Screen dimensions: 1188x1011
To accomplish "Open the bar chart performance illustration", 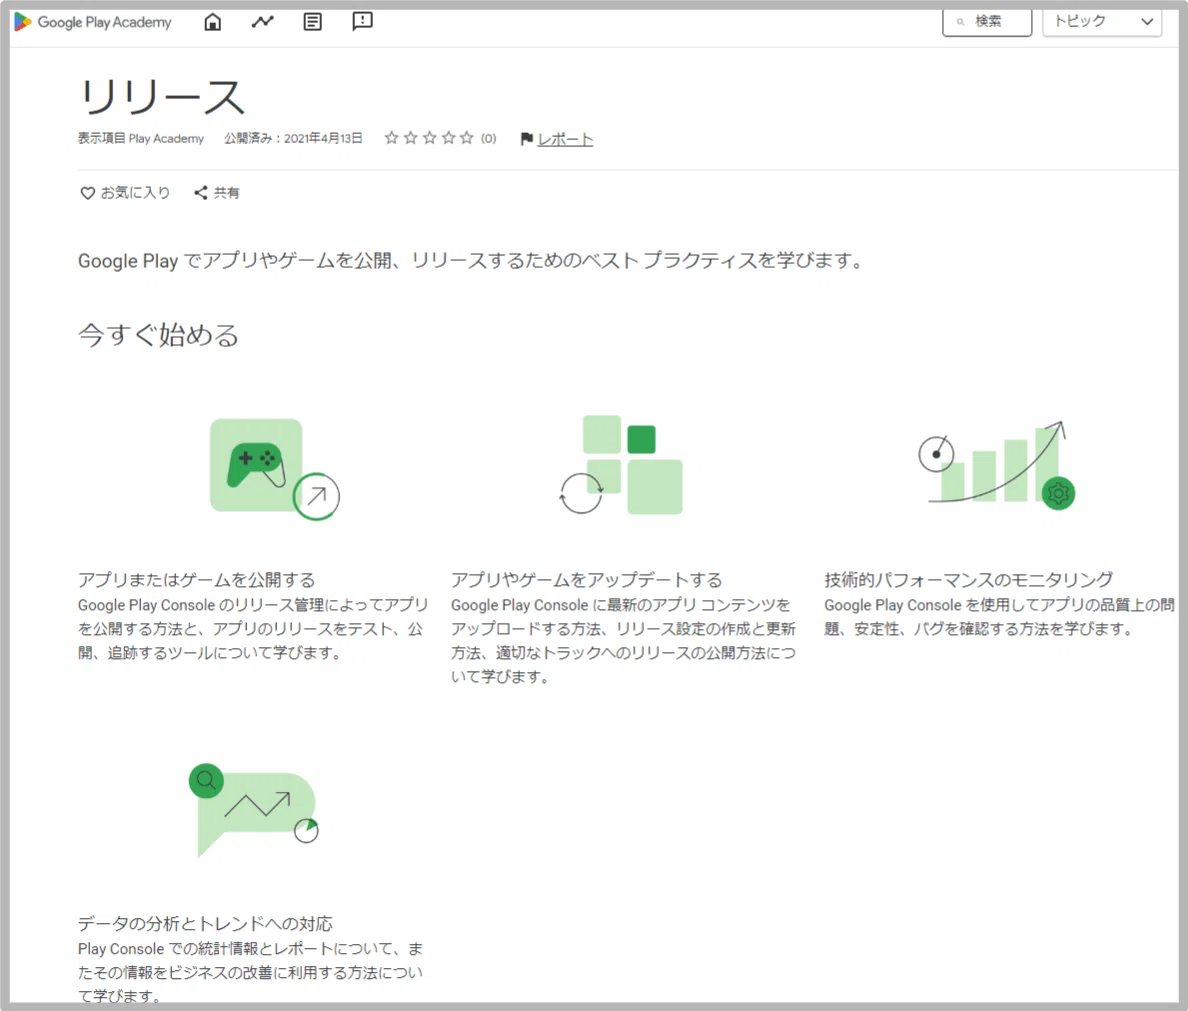I will tap(996, 465).
